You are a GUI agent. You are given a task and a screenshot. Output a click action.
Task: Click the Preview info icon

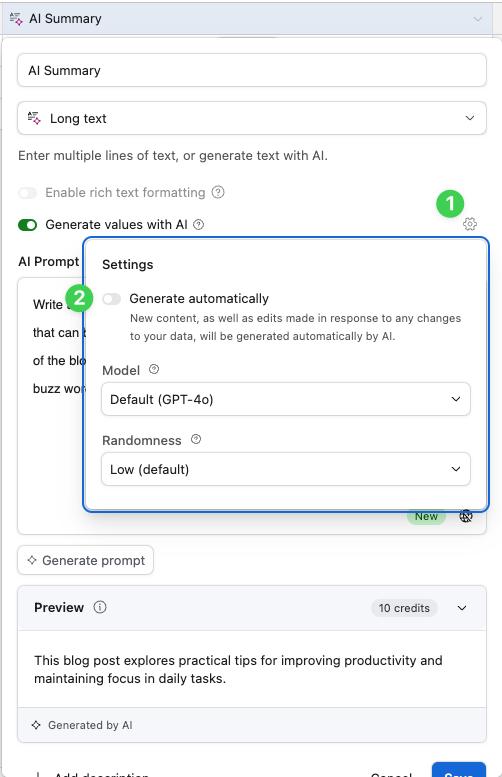100,608
